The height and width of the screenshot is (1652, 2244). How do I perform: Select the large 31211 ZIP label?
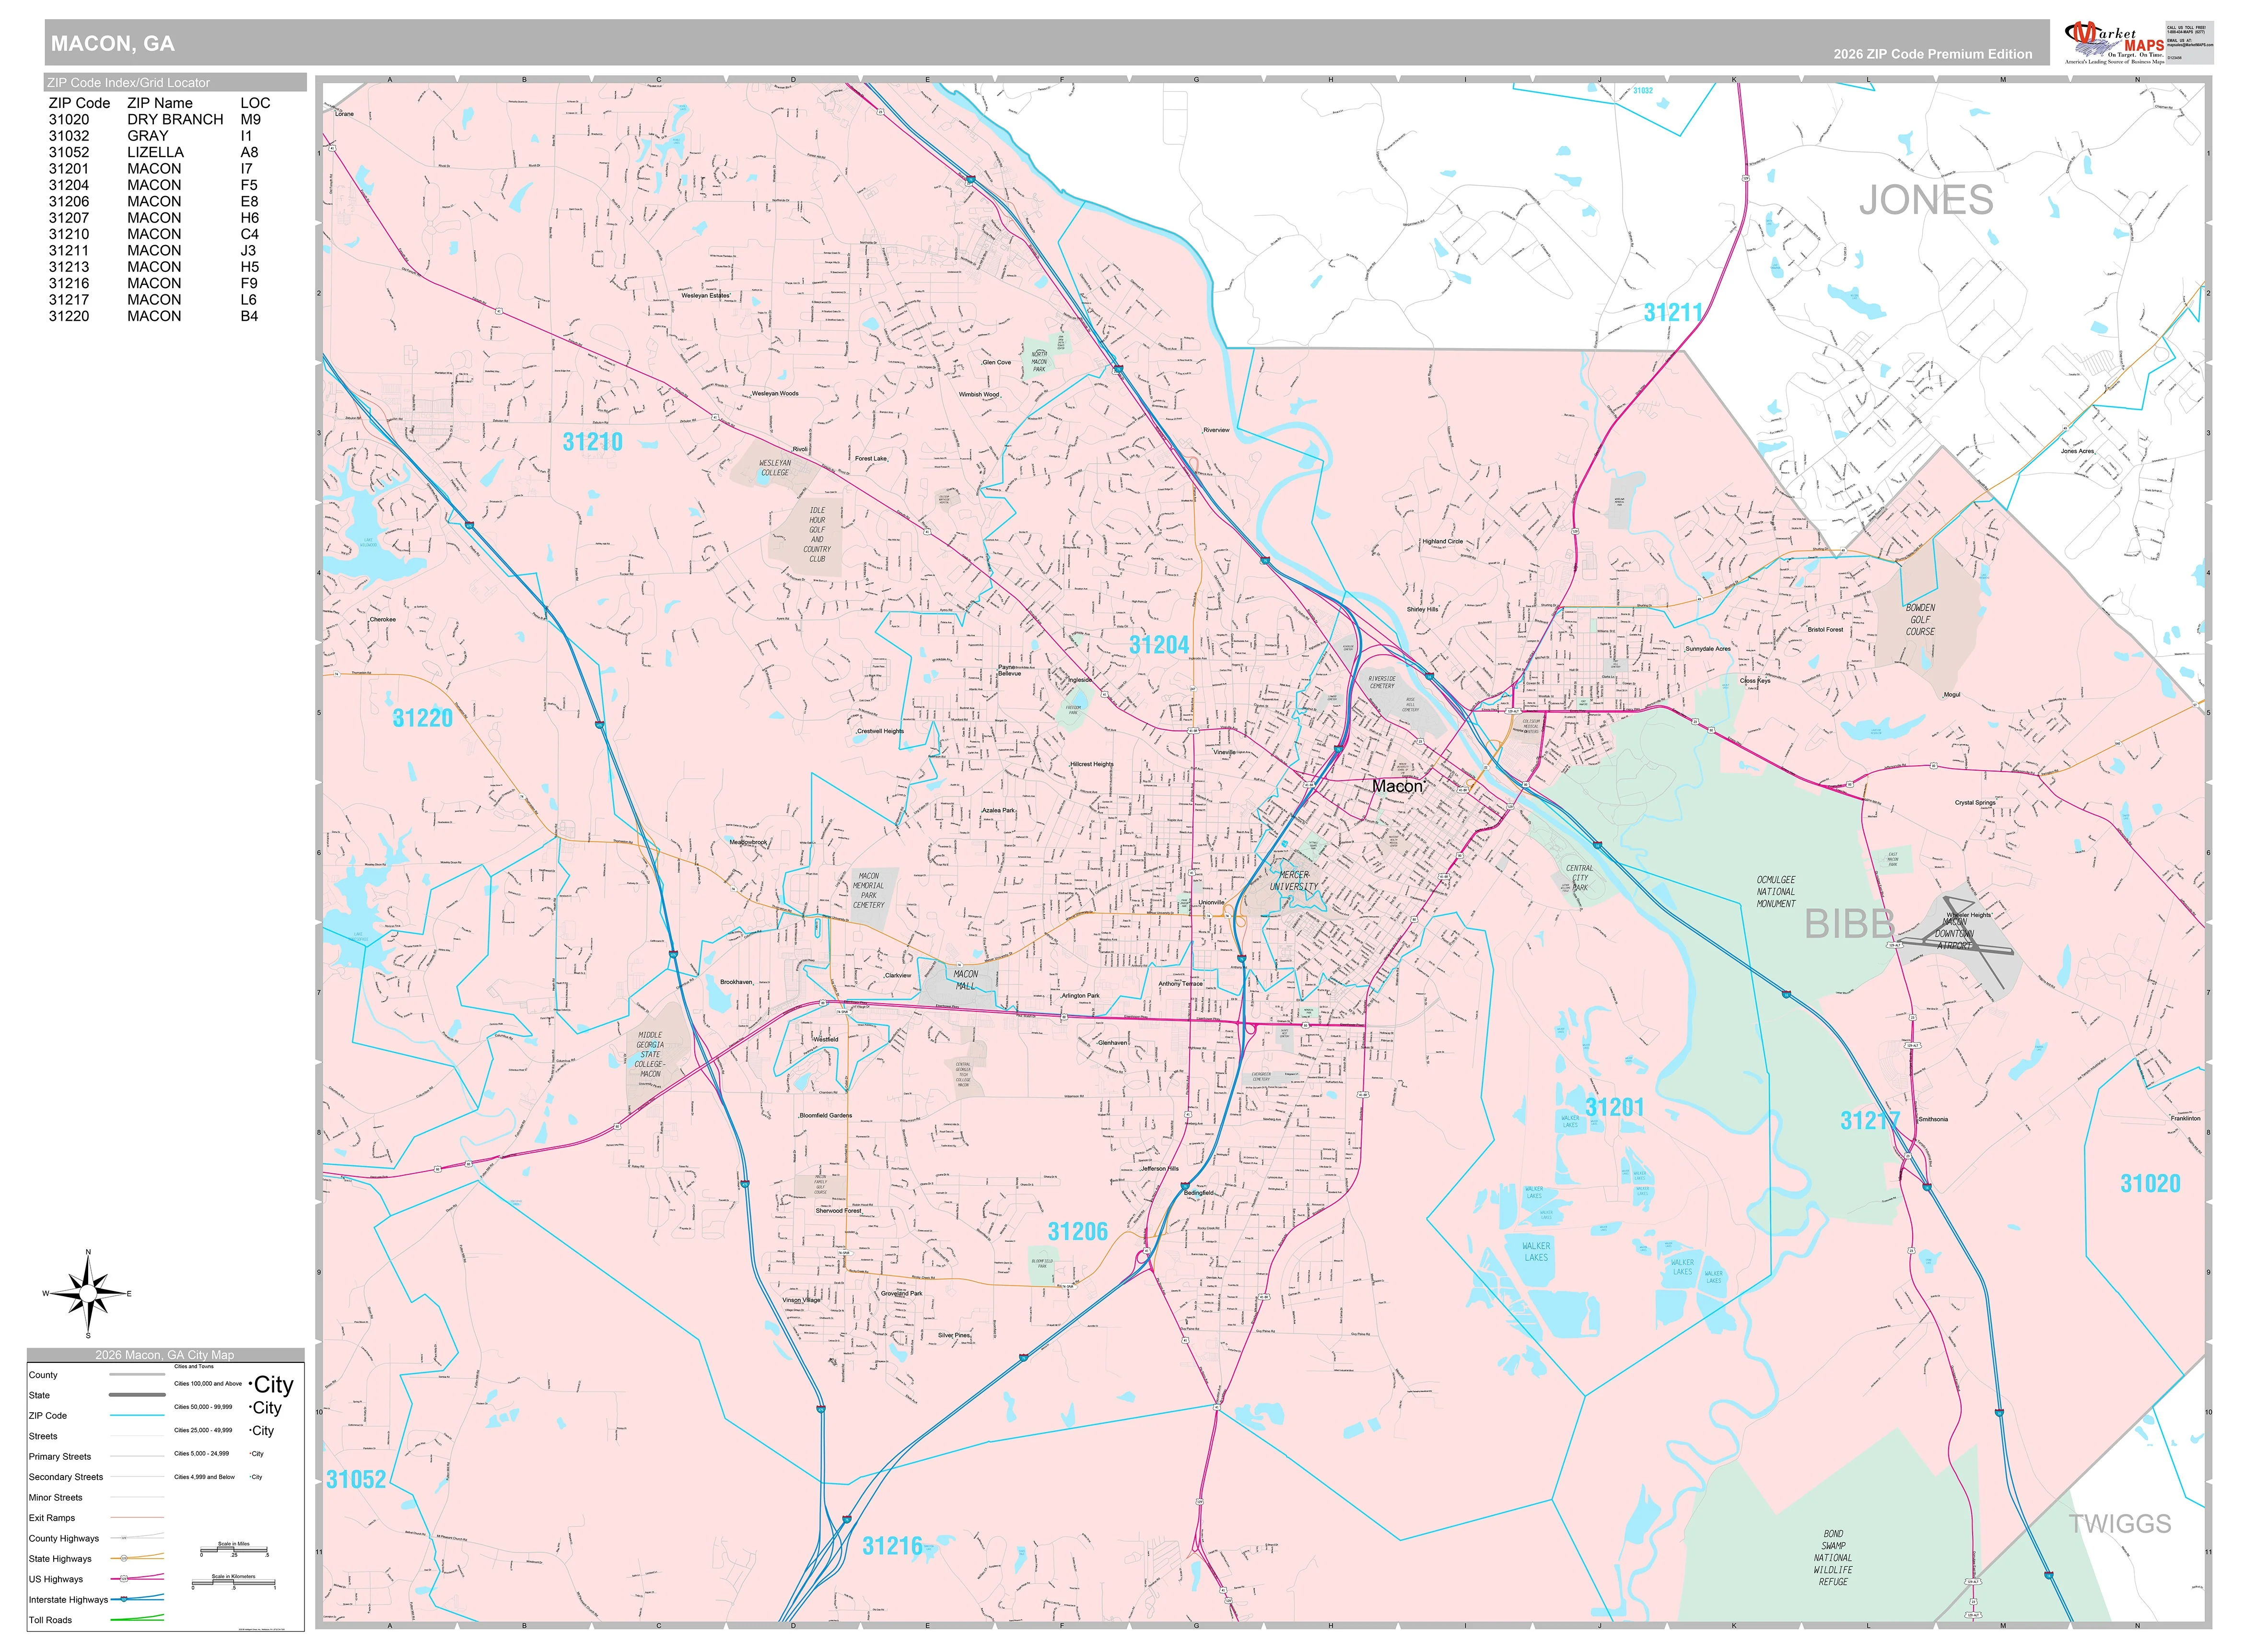pyautogui.click(x=1673, y=313)
